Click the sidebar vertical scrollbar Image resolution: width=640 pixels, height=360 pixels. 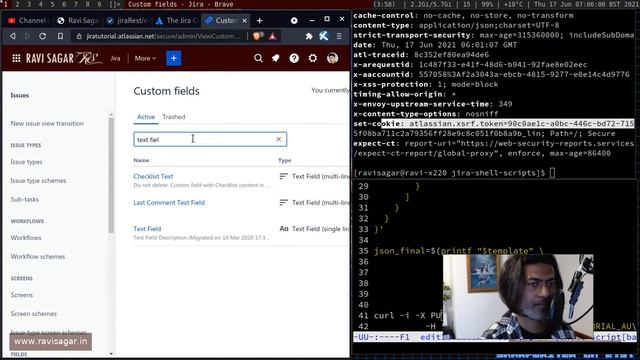click(x=111, y=176)
